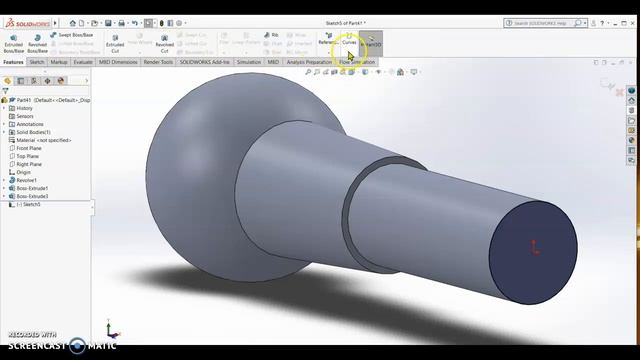Click the tree filter funnel icon
Viewport: 640px width, 360px height.
point(5,91)
